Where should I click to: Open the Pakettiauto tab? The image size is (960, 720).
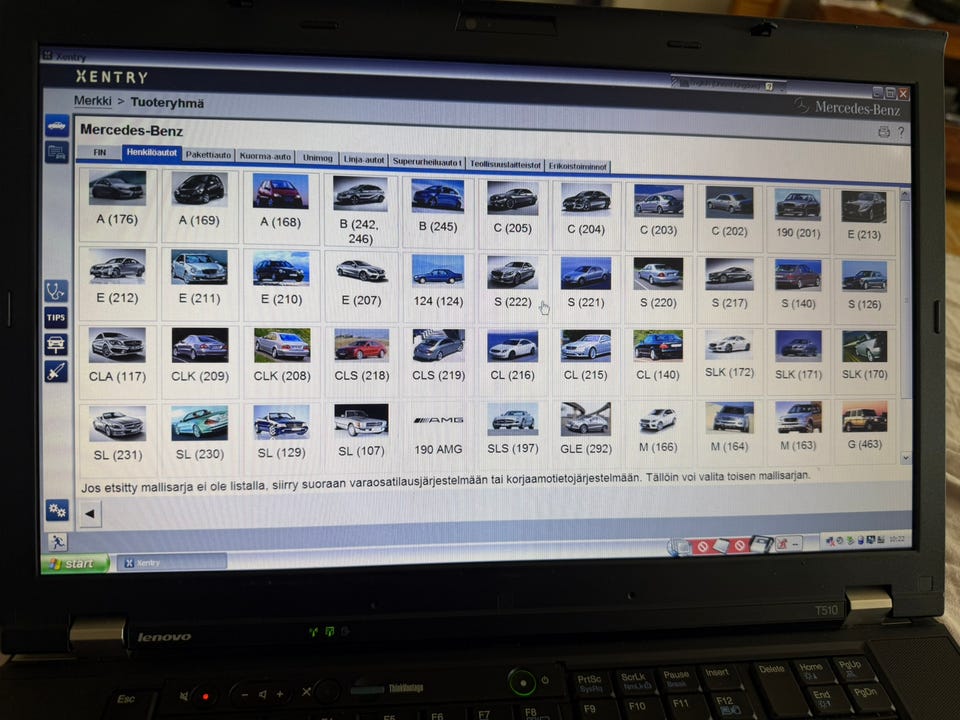pyautogui.click(x=208, y=155)
